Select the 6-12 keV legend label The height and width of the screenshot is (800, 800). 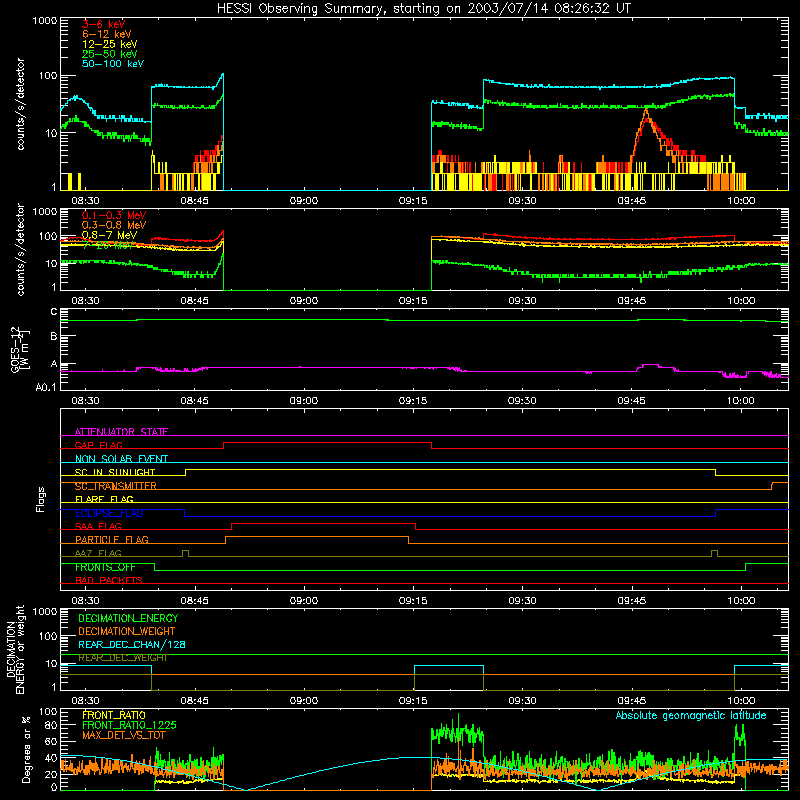point(107,34)
